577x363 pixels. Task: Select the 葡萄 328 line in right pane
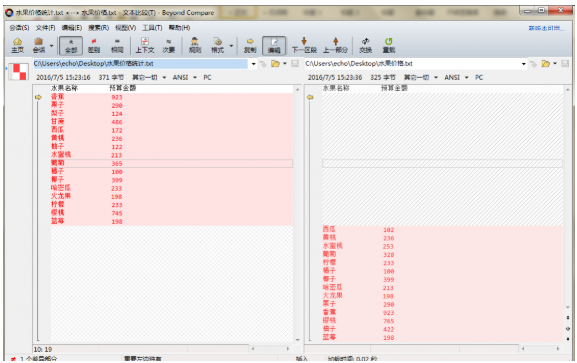click(x=443, y=255)
